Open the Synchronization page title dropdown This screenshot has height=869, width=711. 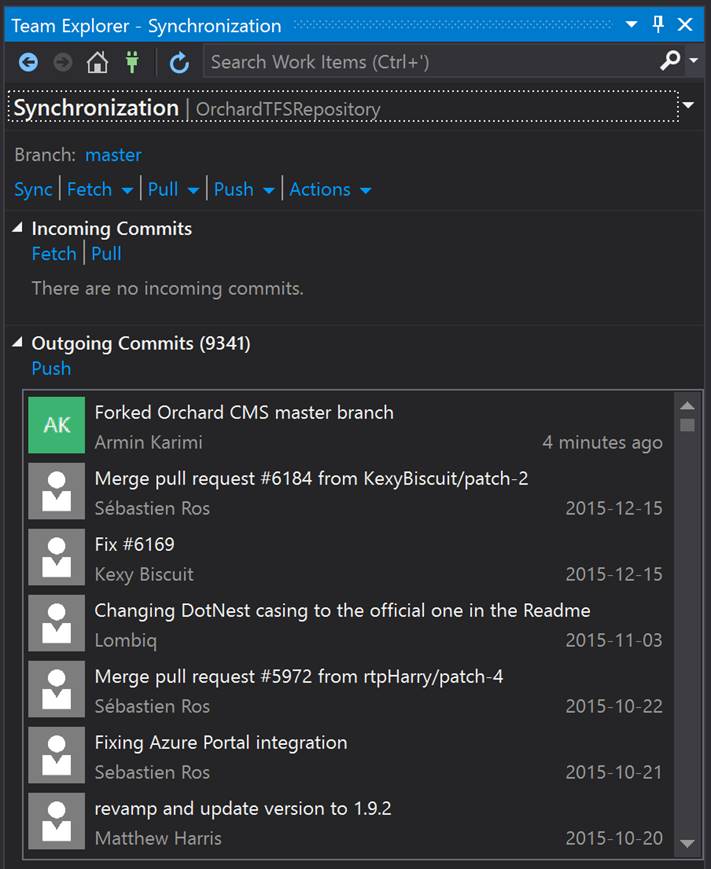click(x=688, y=105)
